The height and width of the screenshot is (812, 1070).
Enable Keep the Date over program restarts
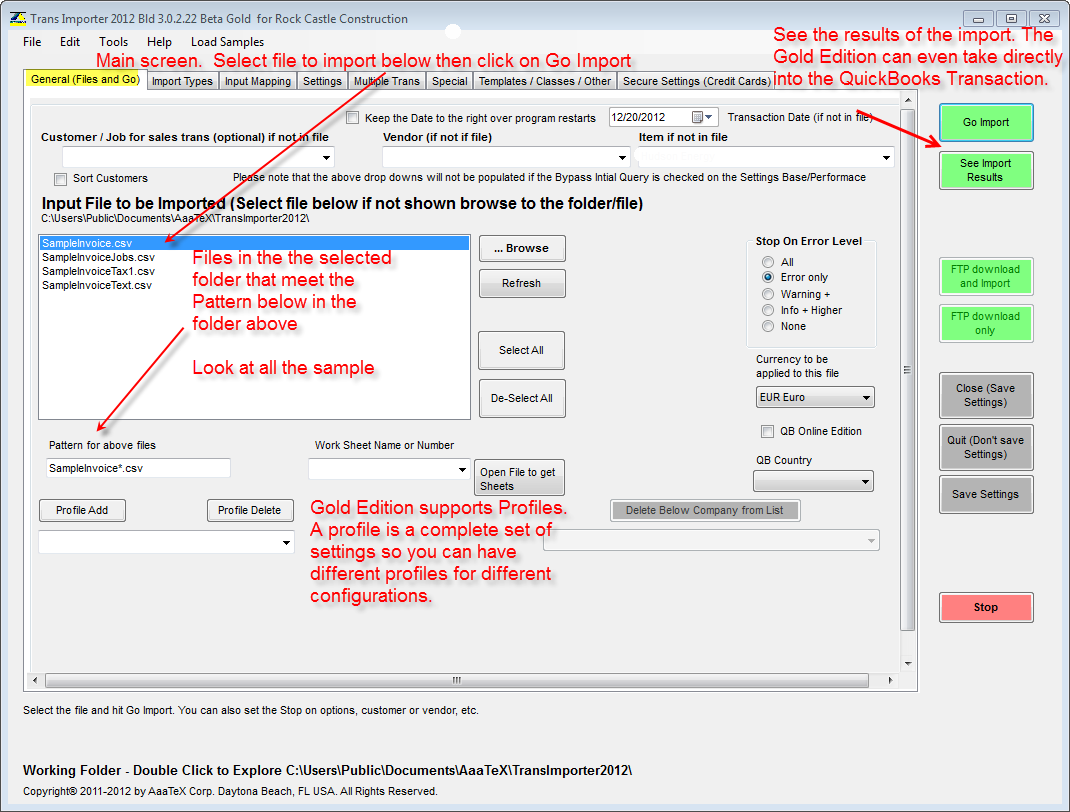[352, 118]
